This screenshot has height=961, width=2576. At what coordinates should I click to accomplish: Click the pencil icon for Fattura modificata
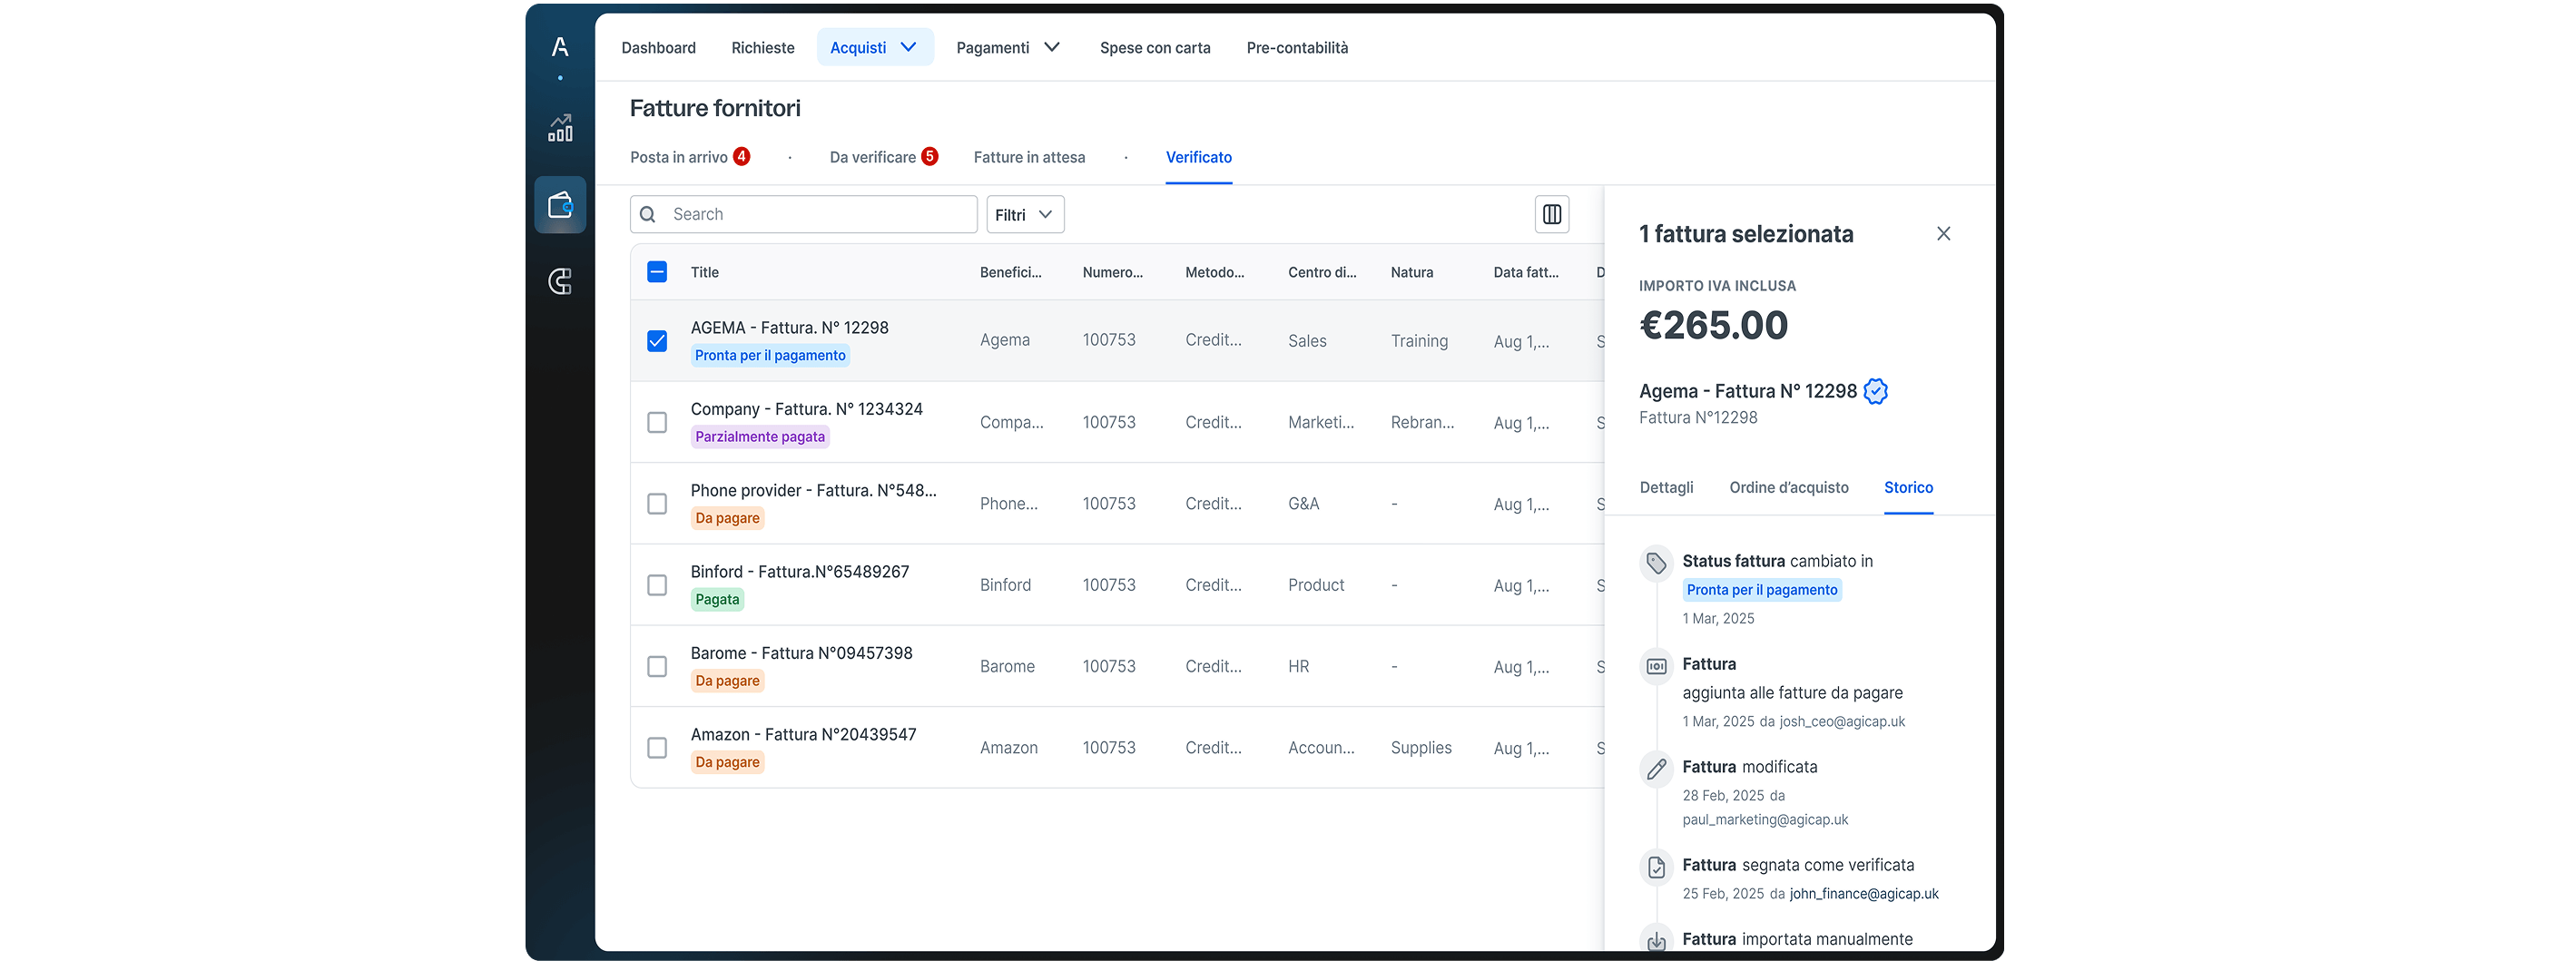pos(1656,768)
